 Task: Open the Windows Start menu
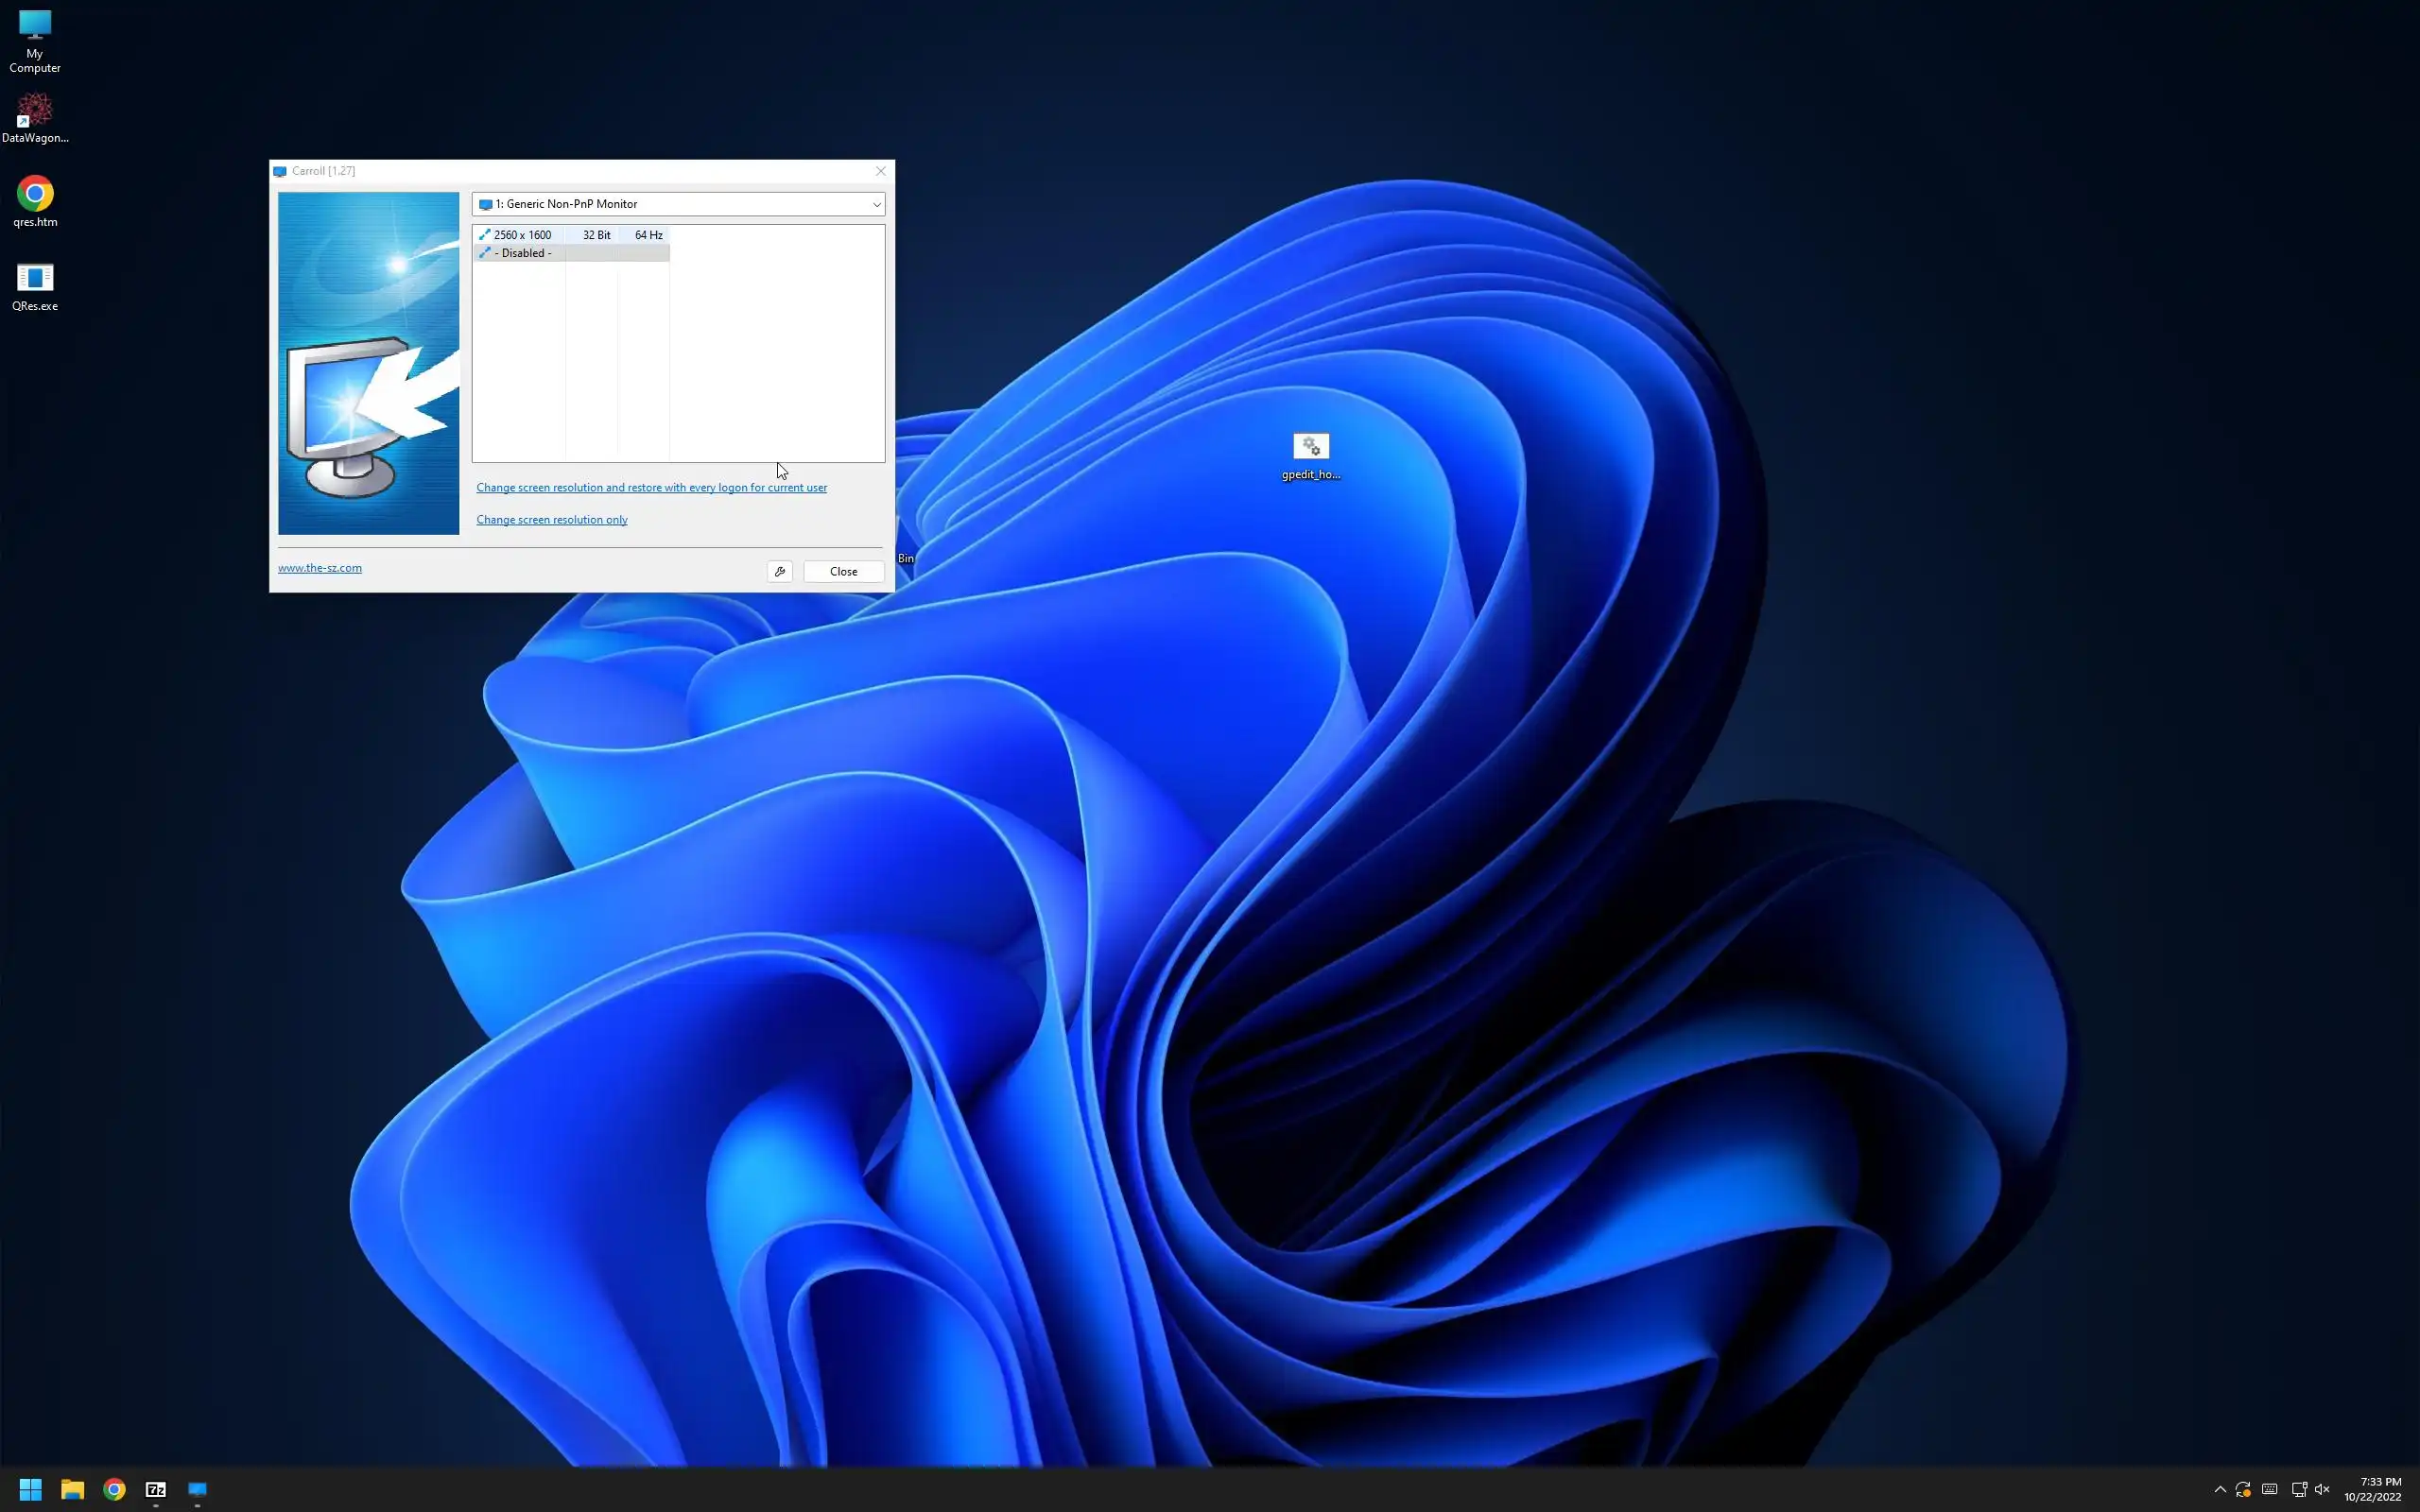(x=30, y=1489)
